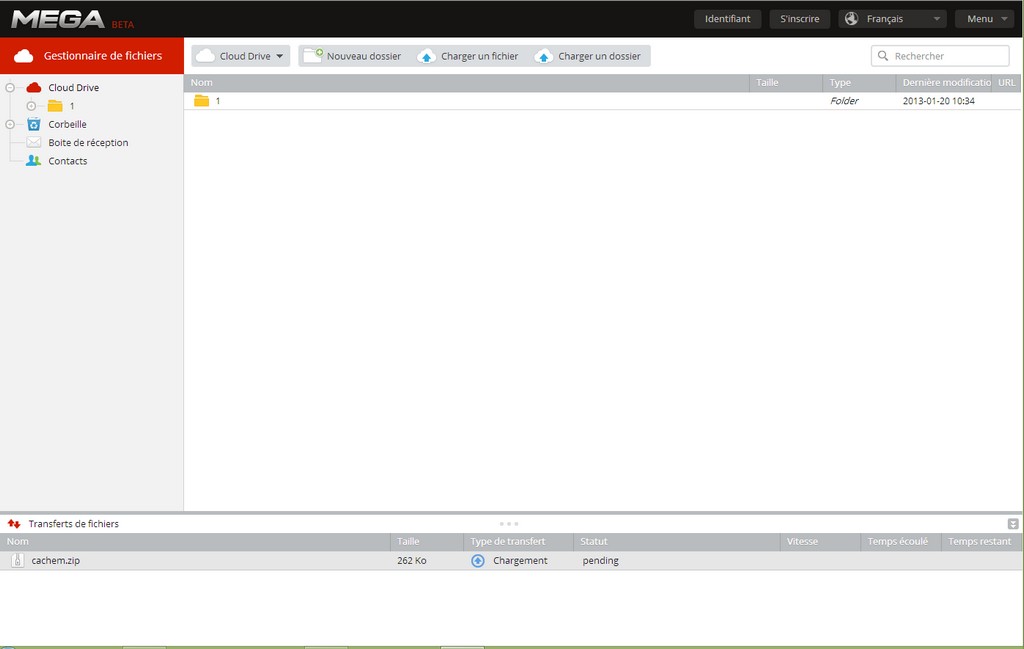This screenshot has height=649, width=1024.
Task: Sort by Dernière modification column
Action: pyautogui.click(x=944, y=82)
